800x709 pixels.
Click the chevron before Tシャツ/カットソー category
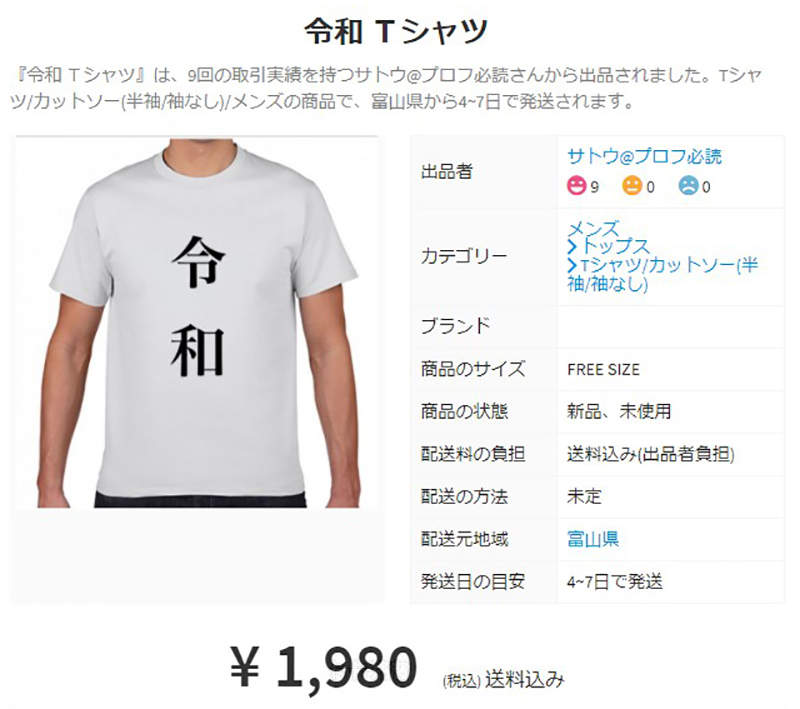point(572,265)
